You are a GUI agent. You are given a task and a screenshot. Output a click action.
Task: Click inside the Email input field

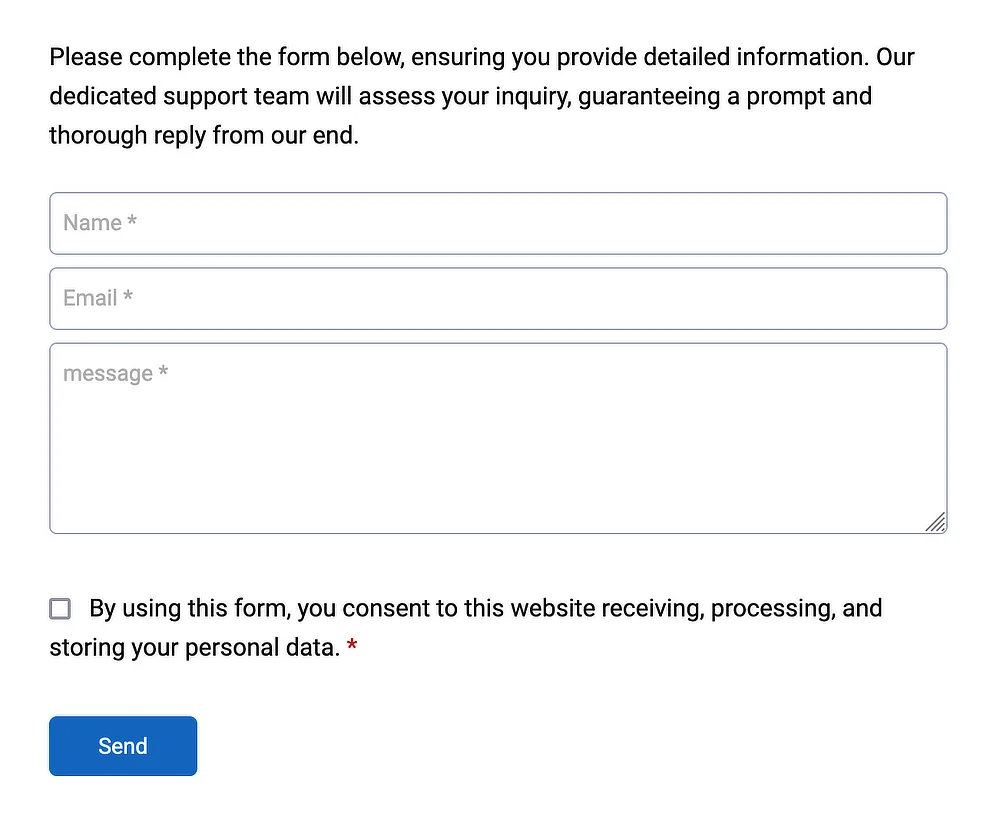(x=499, y=298)
